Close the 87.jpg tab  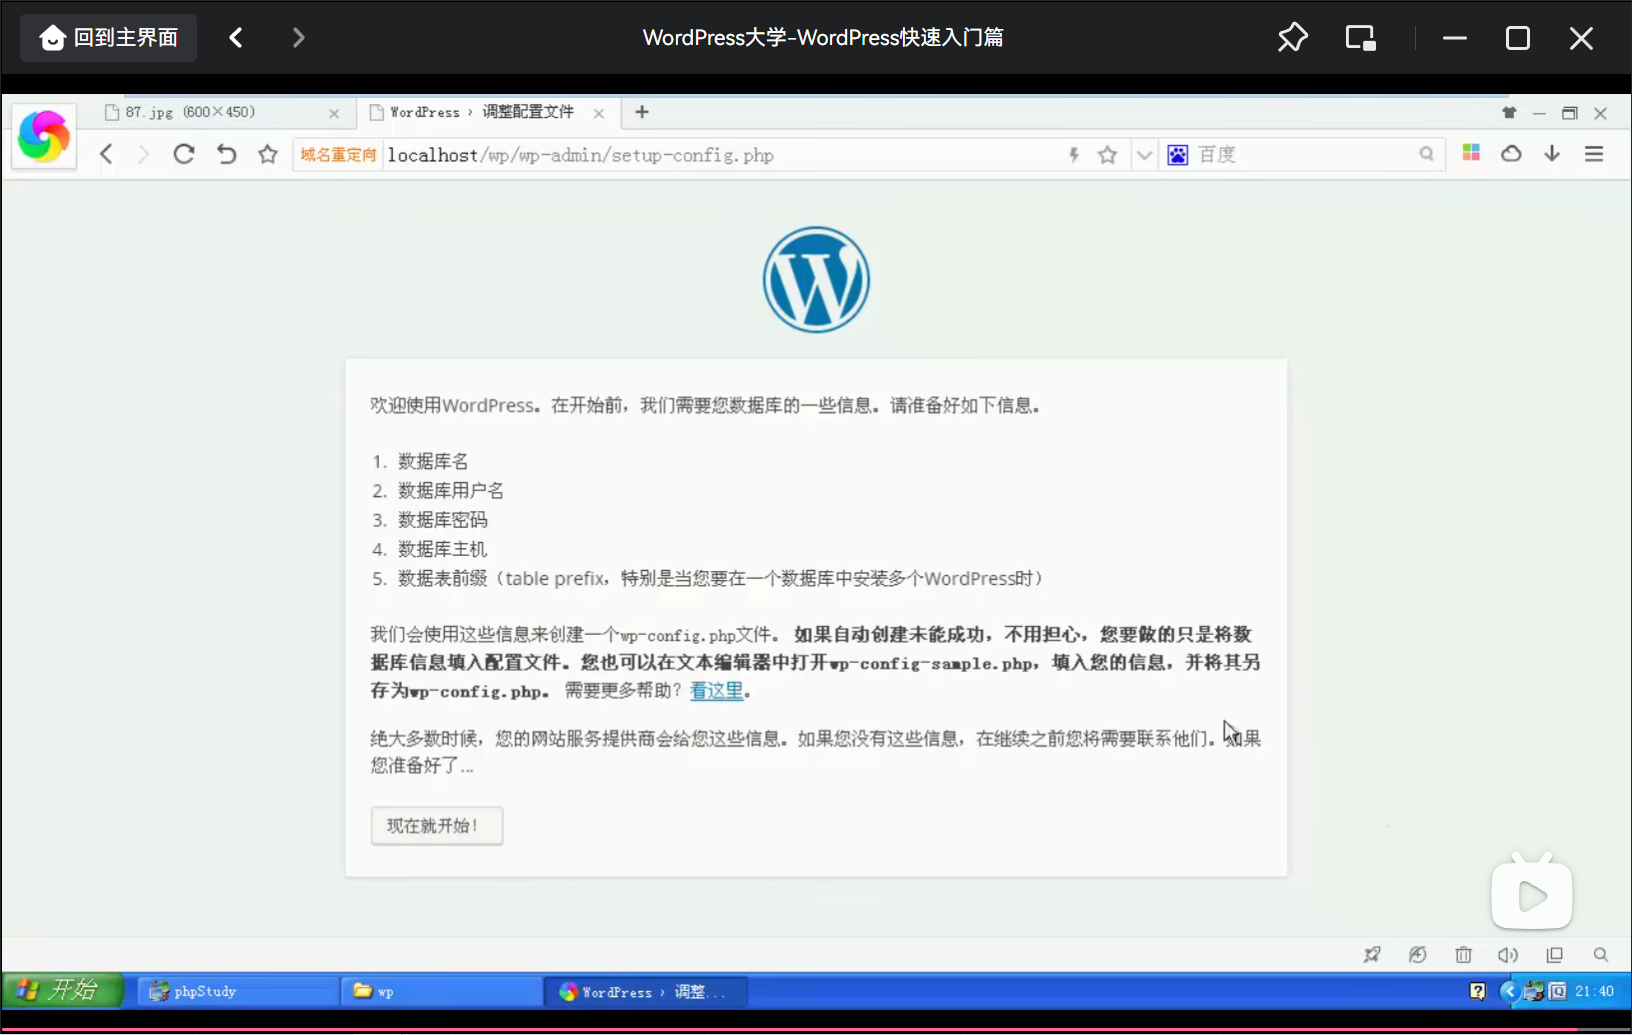click(334, 113)
